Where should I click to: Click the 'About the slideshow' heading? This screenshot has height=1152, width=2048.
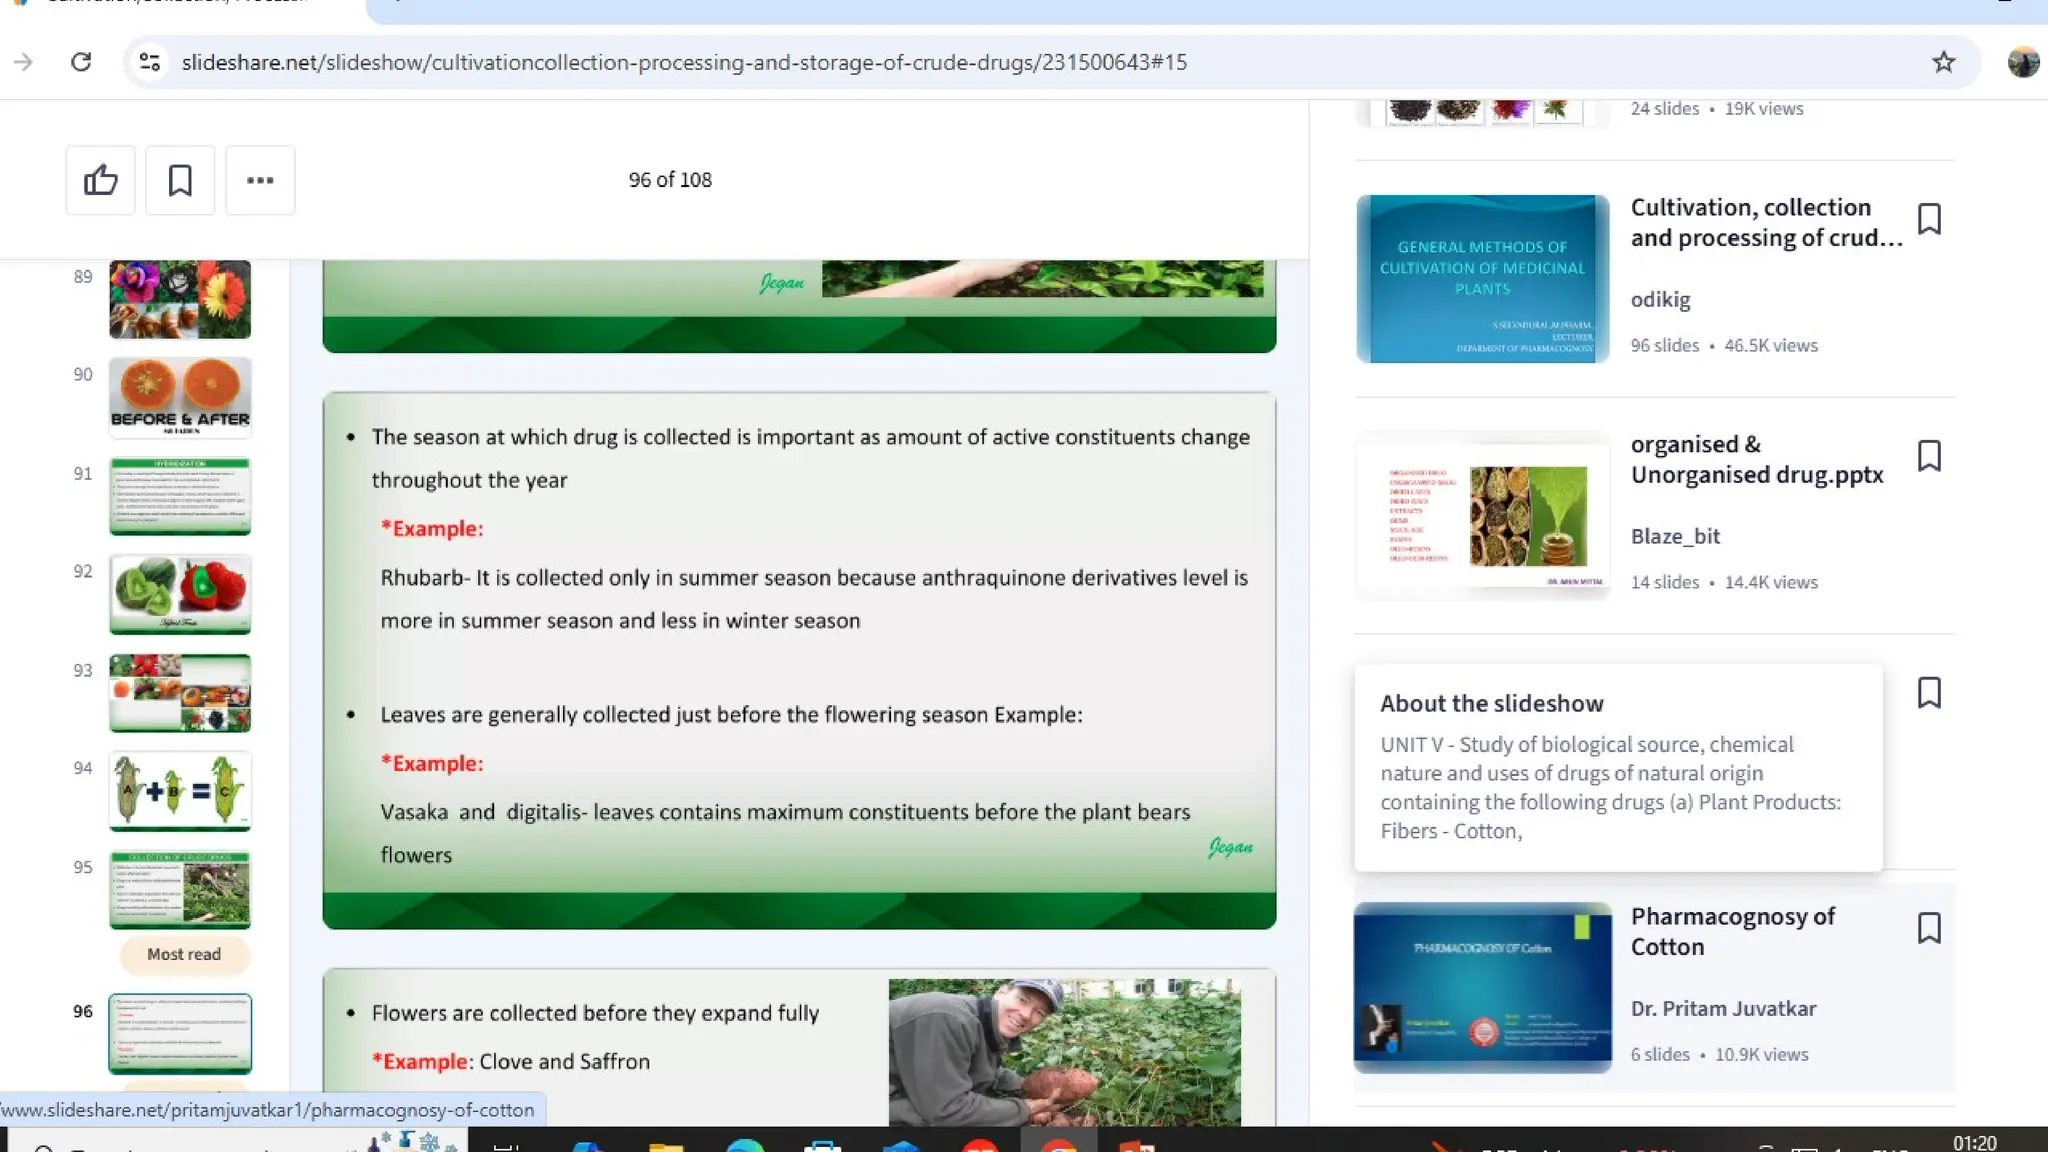click(1492, 703)
